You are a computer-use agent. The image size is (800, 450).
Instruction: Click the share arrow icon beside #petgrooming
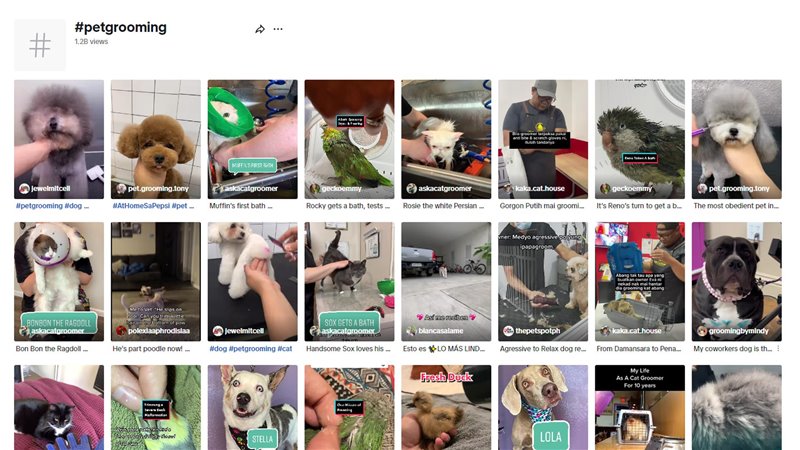[260, 29]
